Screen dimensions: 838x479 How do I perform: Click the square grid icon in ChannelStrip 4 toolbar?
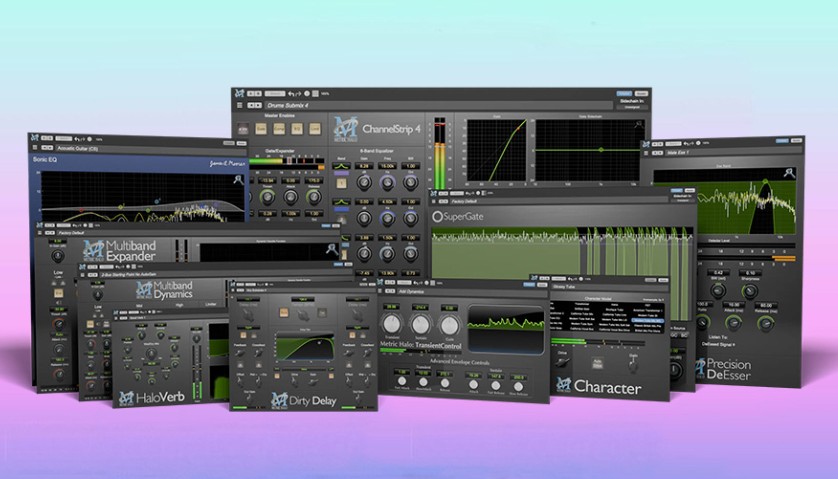(315, 94)
